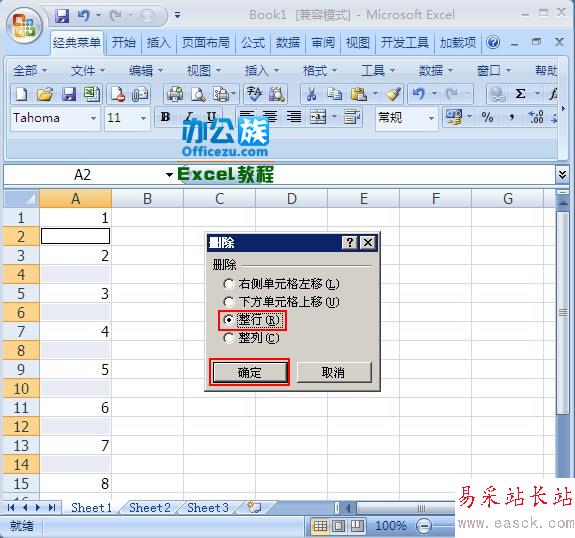
Task: Switch to Page Break Preview icon
Action: [x=357, y=526]
